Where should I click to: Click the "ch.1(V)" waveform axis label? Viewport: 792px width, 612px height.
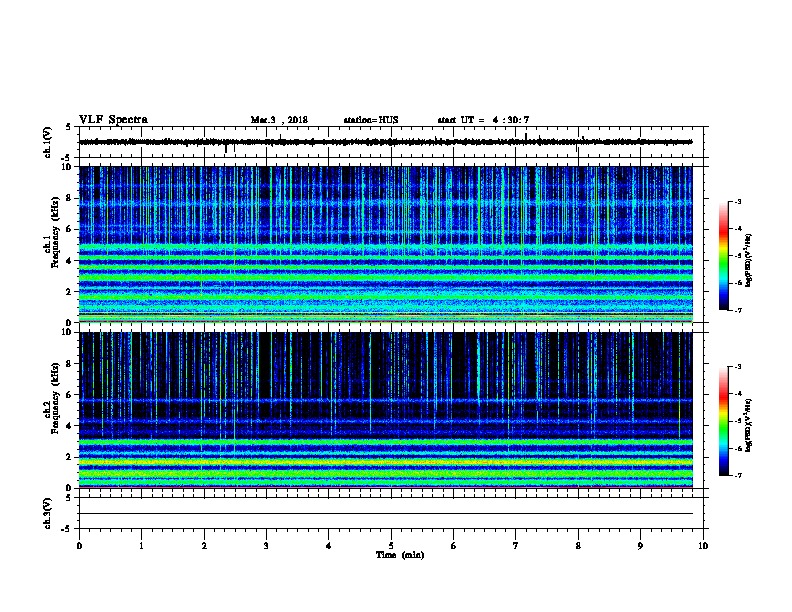pos(47,142)
